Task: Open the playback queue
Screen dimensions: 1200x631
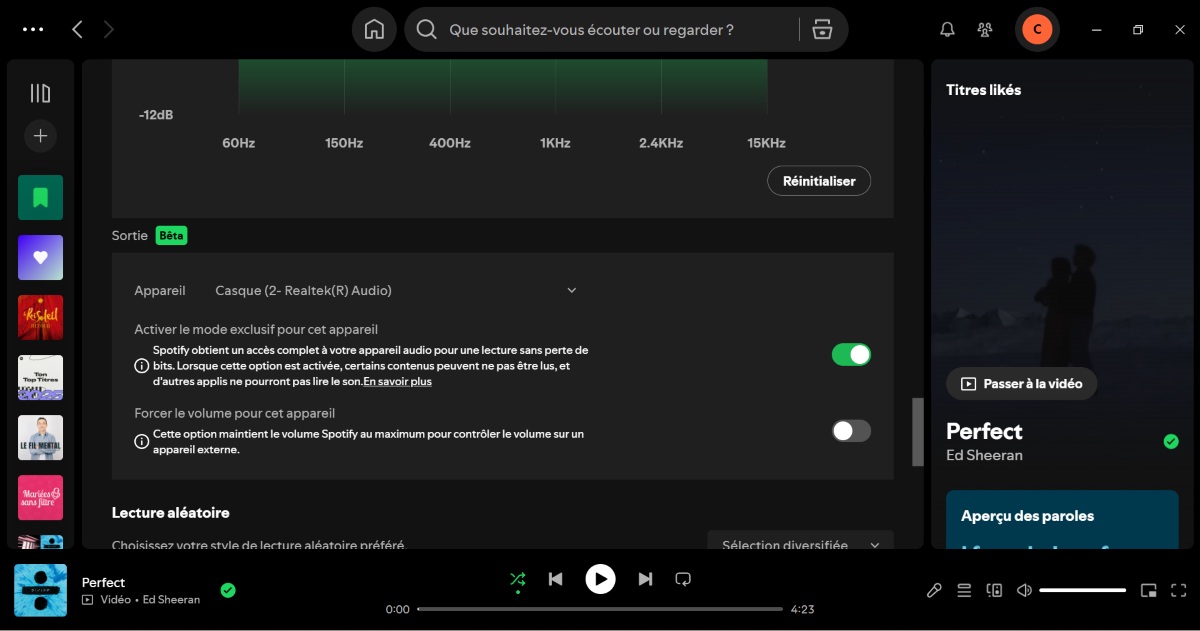Action: [964, 590]
